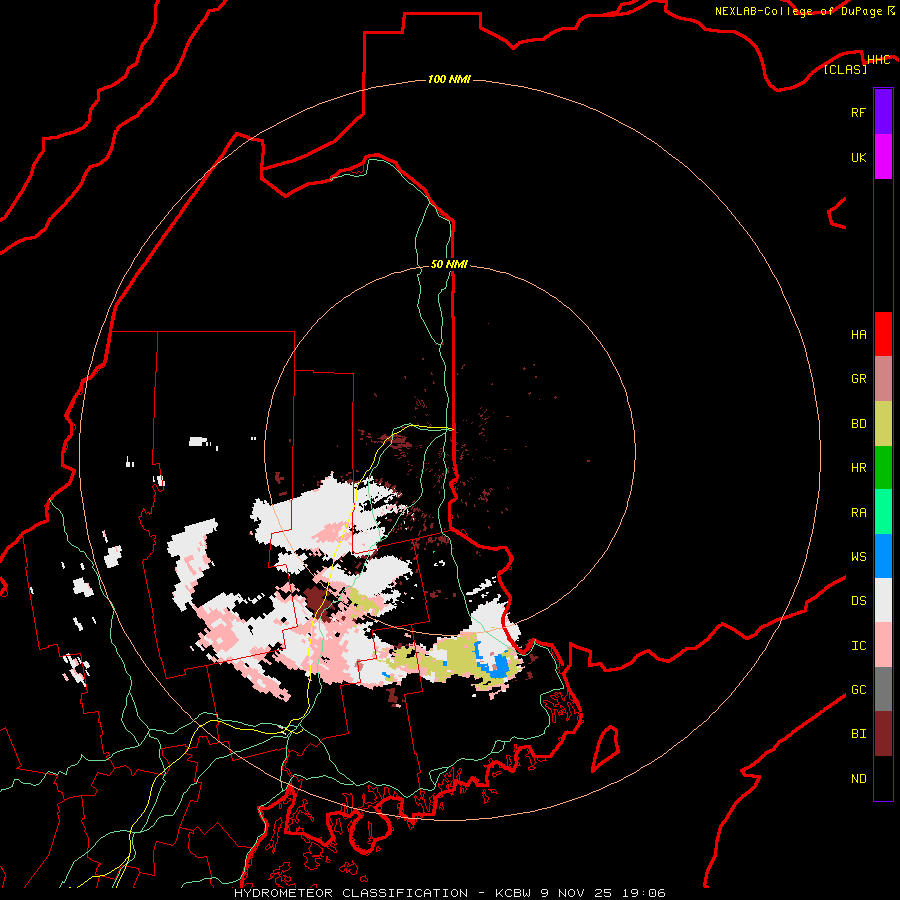Select the WS blue legend swatch

[x=883, y=556]
